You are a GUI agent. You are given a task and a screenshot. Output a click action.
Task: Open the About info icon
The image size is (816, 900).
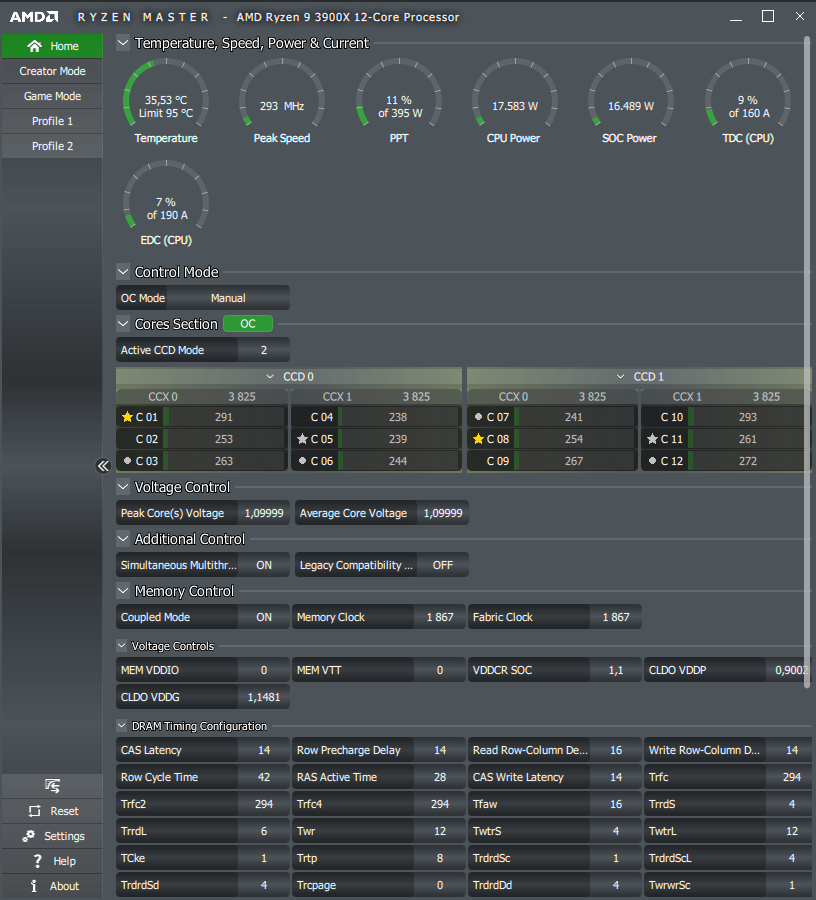tap(34, 886)
